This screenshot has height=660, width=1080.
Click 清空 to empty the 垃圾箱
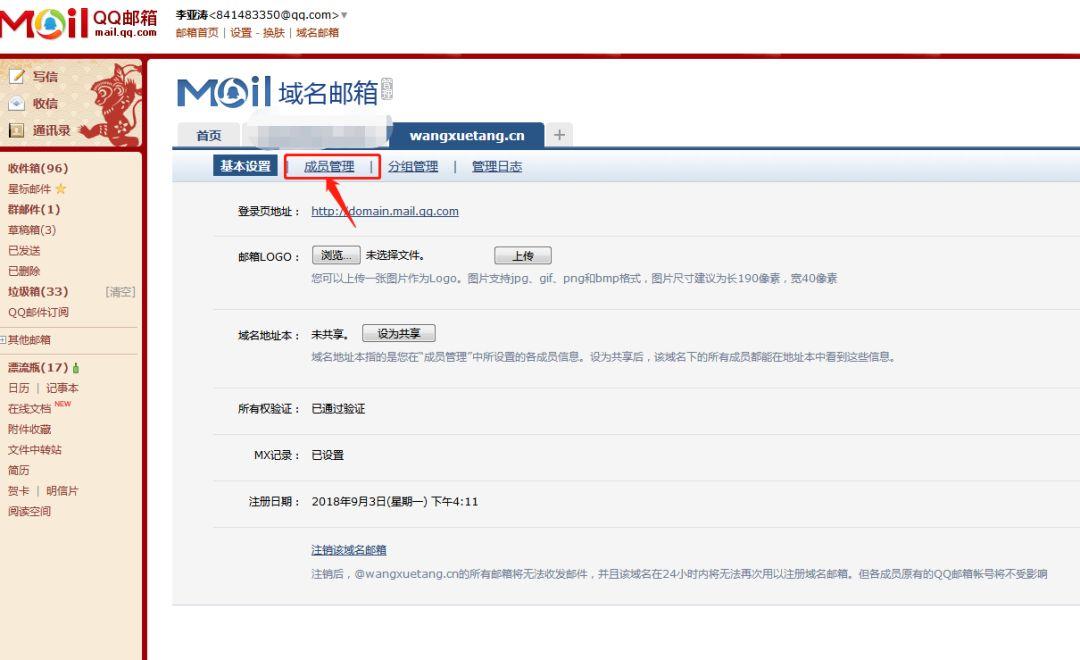[x=120, y=292]
